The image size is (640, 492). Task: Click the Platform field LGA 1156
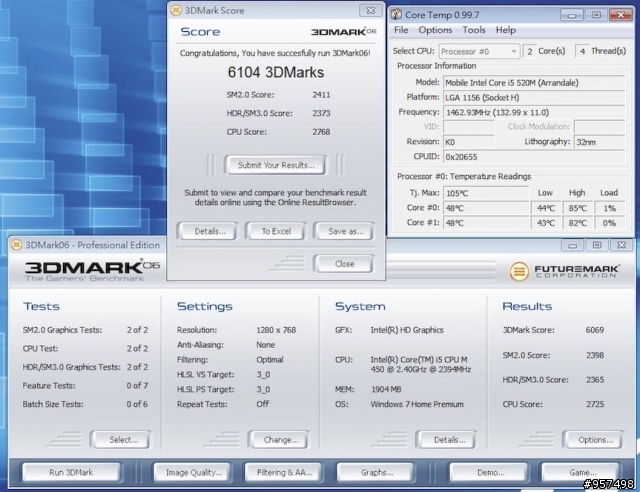[x=534, y=98]
